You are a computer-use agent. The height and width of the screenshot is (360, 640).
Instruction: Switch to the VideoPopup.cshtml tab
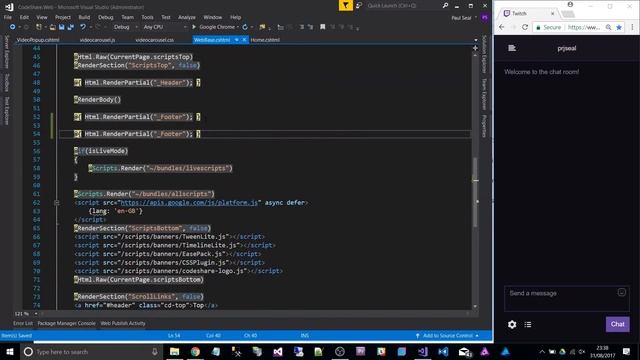pos(38,40)
